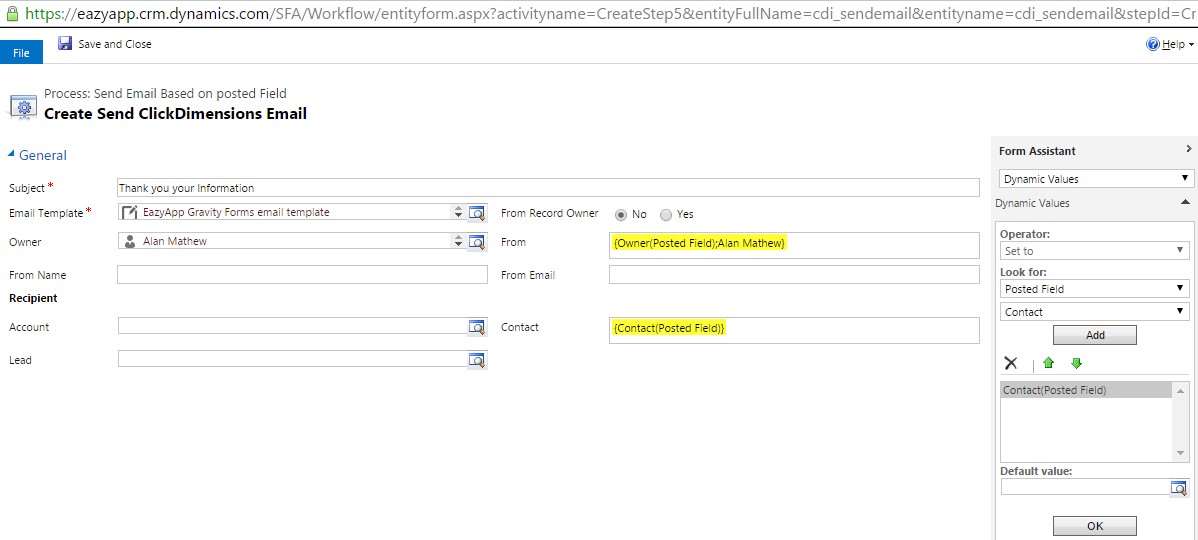Select 'Contact(Posted Field)' in the values list

tap(1086, 390)
